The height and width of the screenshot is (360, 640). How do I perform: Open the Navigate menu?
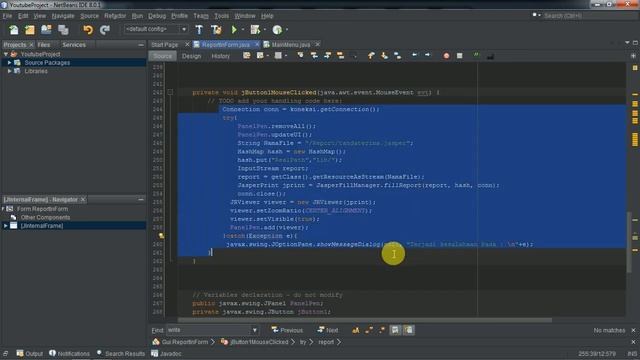pyautogui.click(x=63, y=16)
